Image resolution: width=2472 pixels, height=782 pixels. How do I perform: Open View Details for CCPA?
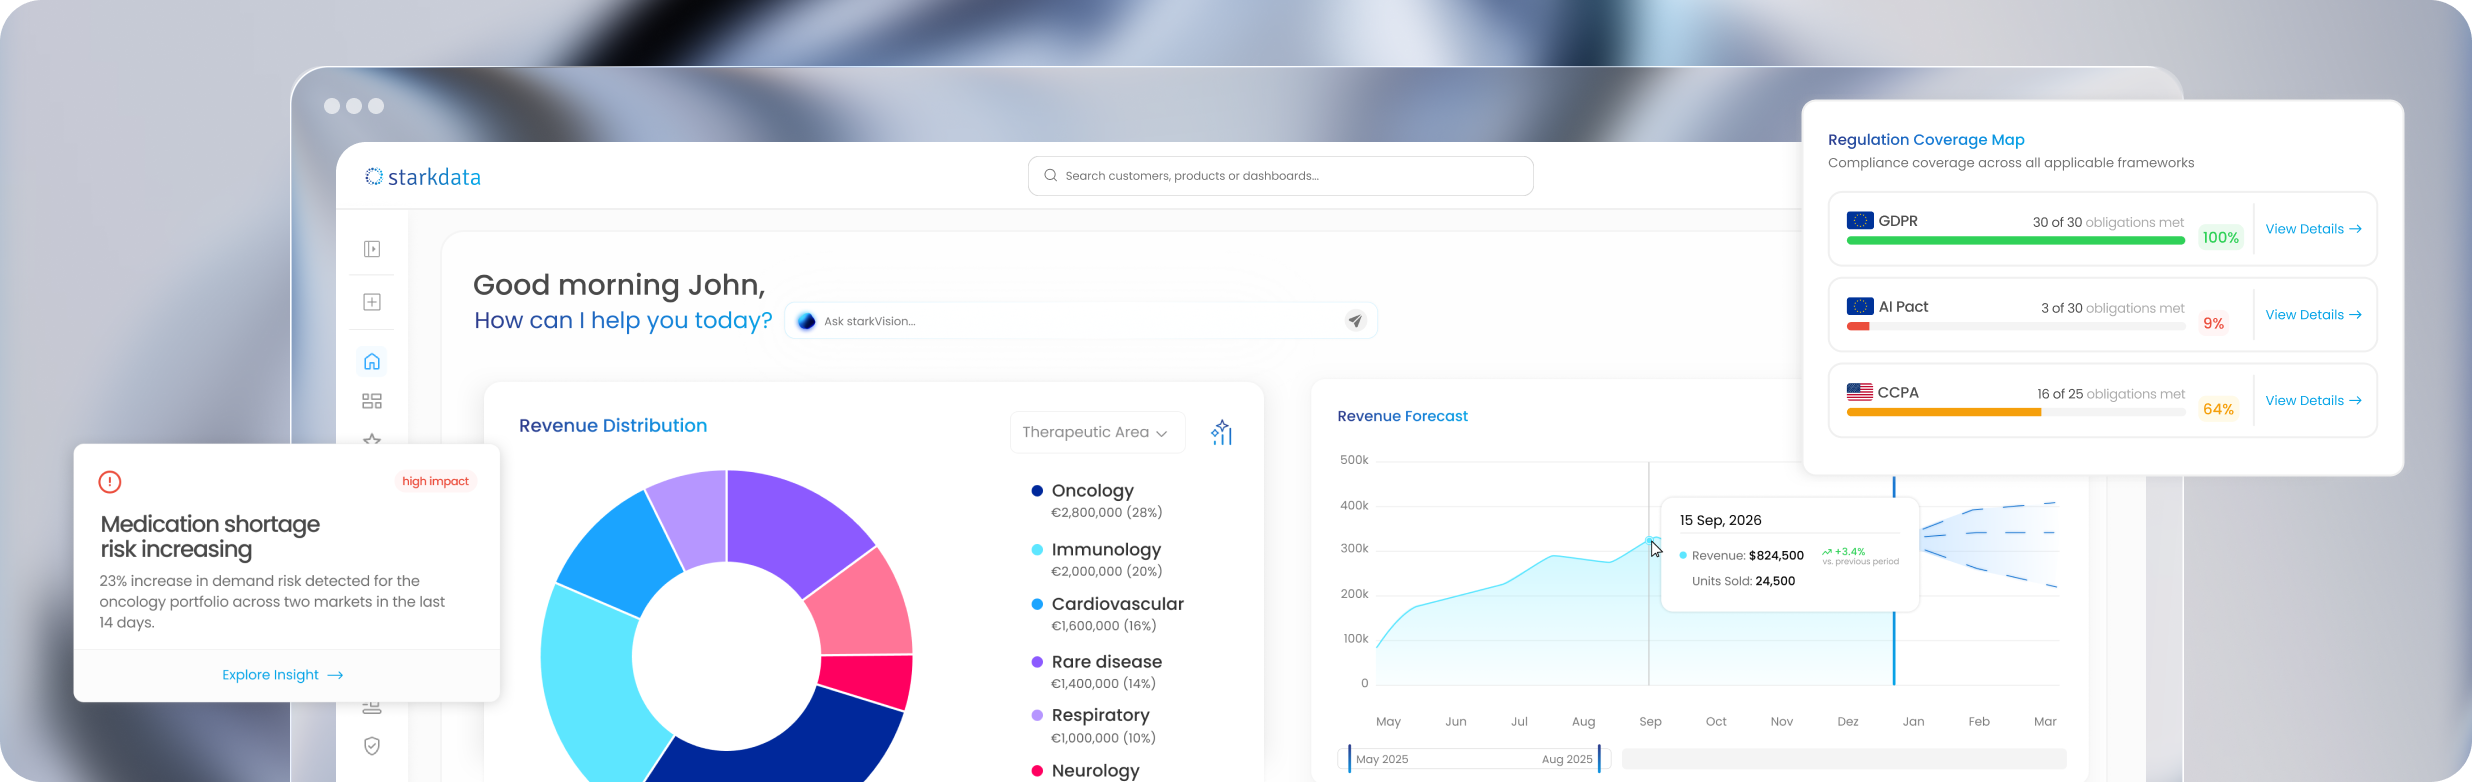(x=2313, y=401)
